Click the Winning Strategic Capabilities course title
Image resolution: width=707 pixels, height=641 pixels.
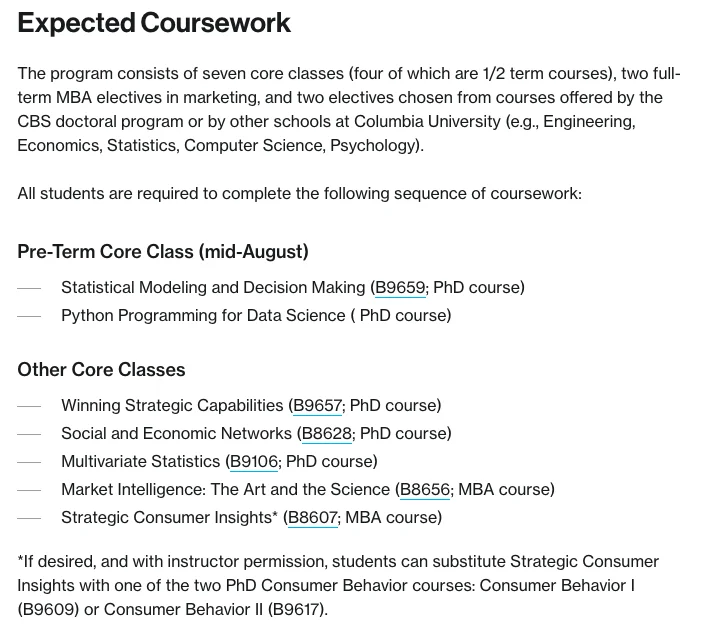(172, 406)
